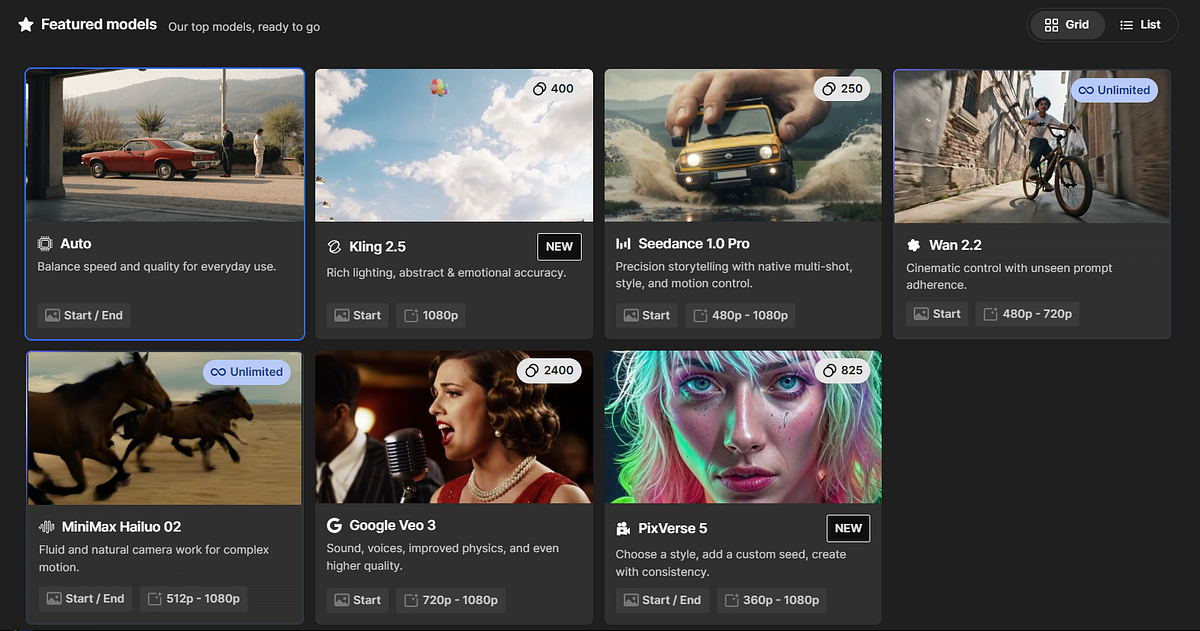Click Seedance's 480p - 1080p tag
The height and width of the screenshot is (631, 1200).
(741, 315)
